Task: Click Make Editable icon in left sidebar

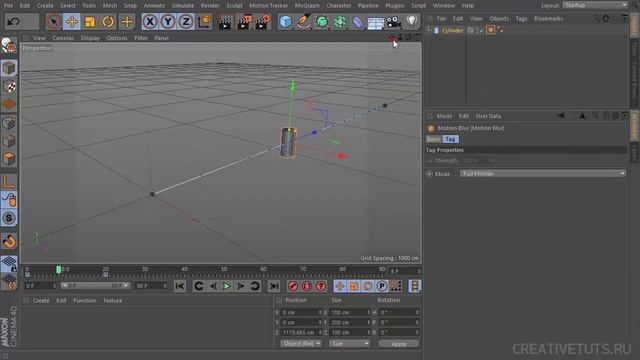Action: [9, 46]
